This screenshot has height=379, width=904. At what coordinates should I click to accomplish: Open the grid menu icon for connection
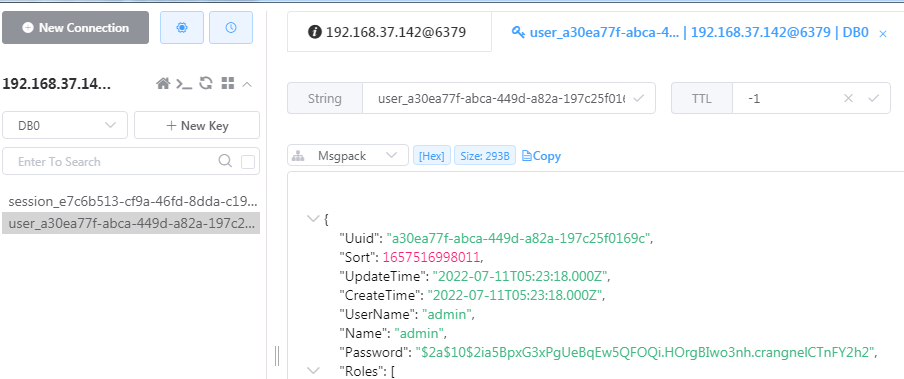[x=228, y=84]
